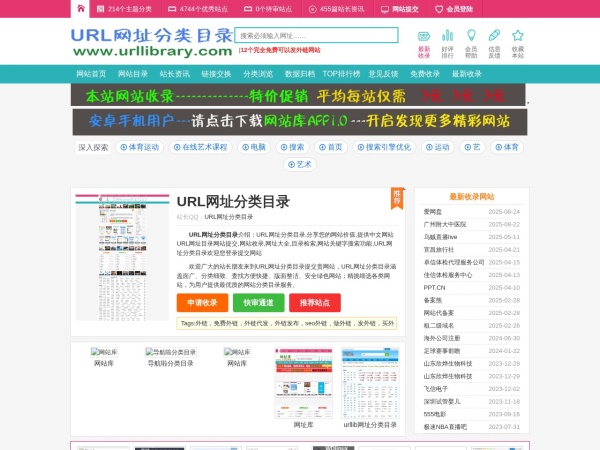Open 爱网盘 in the latest sites list
Image resolution: width=600 pixels, height=450 pixels.
click(433, 212)
